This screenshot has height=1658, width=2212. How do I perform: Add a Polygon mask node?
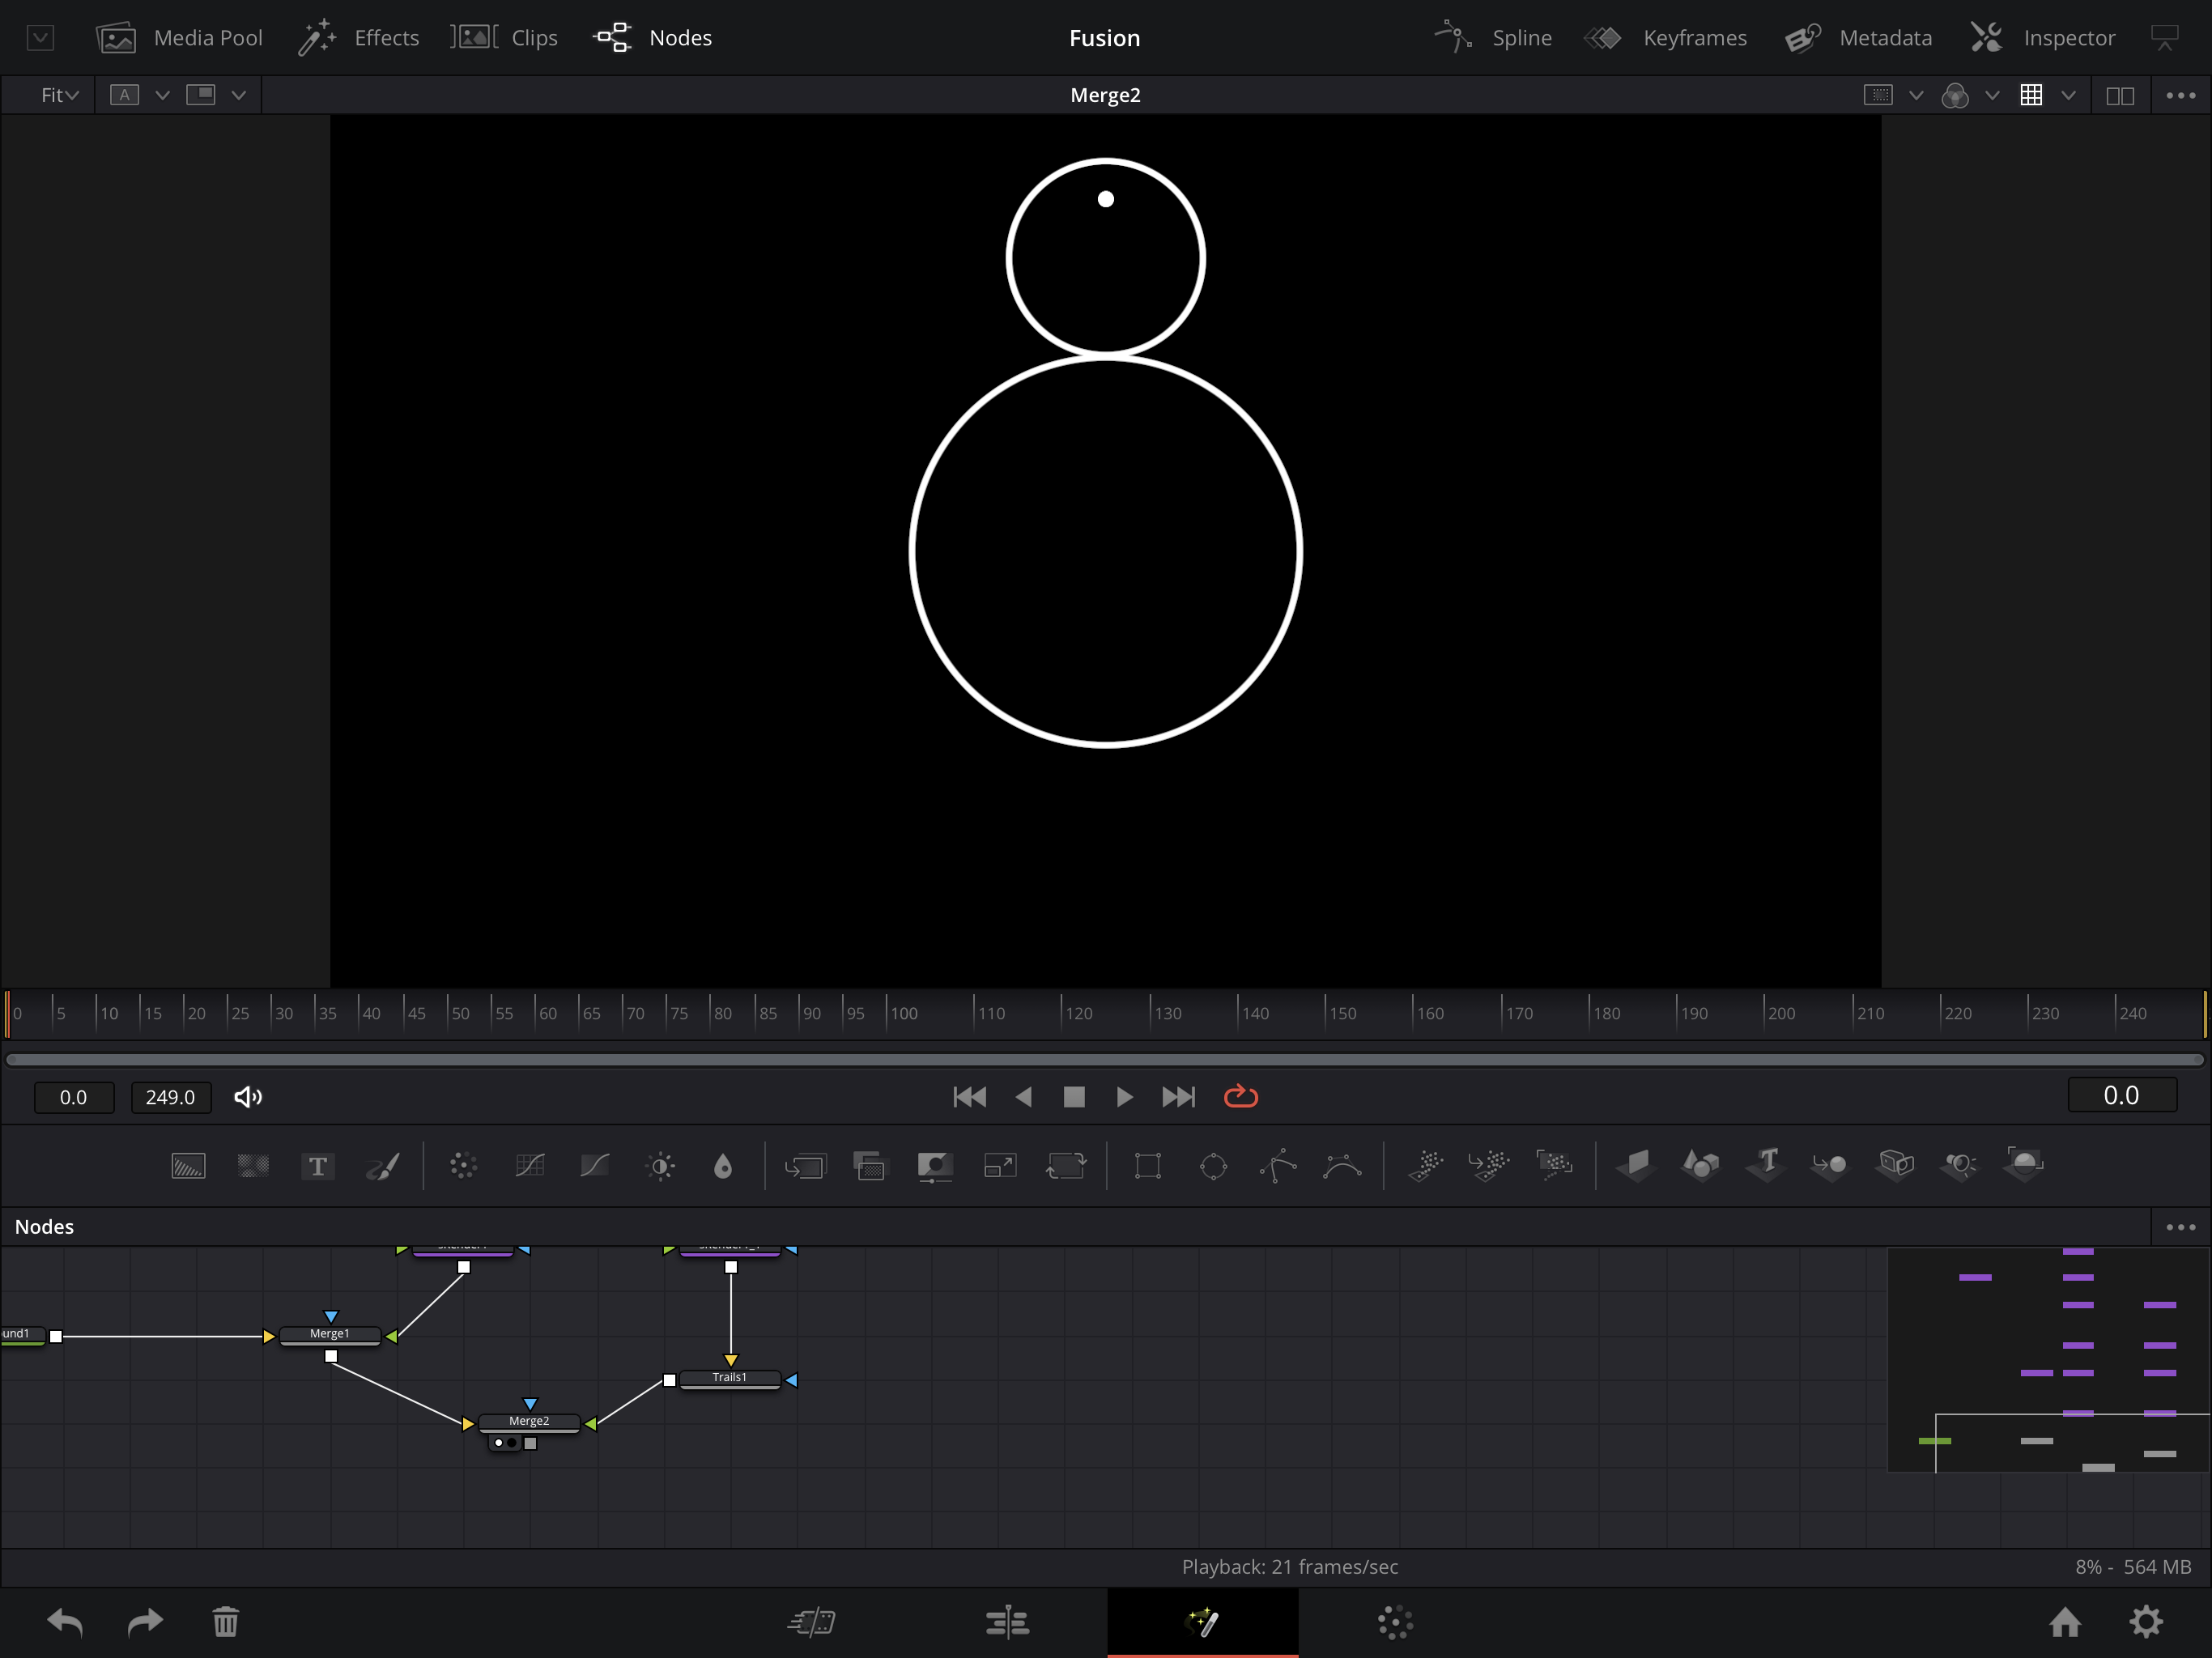pyautogui.click(x=1278, y=1166)
